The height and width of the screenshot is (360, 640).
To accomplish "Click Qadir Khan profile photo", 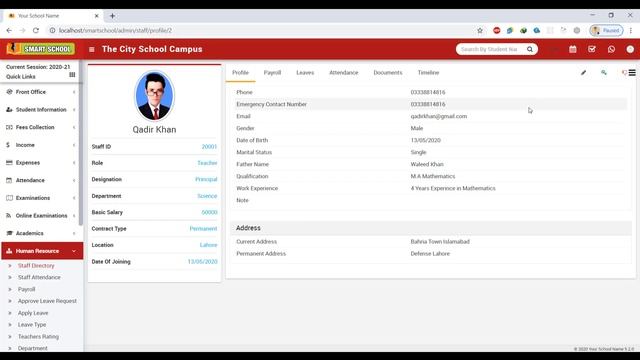I will (154, 96).
